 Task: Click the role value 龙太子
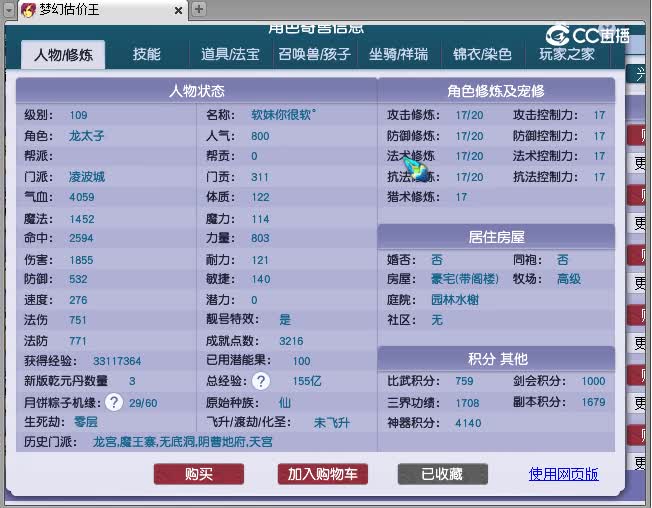click(x=86, y=136)
